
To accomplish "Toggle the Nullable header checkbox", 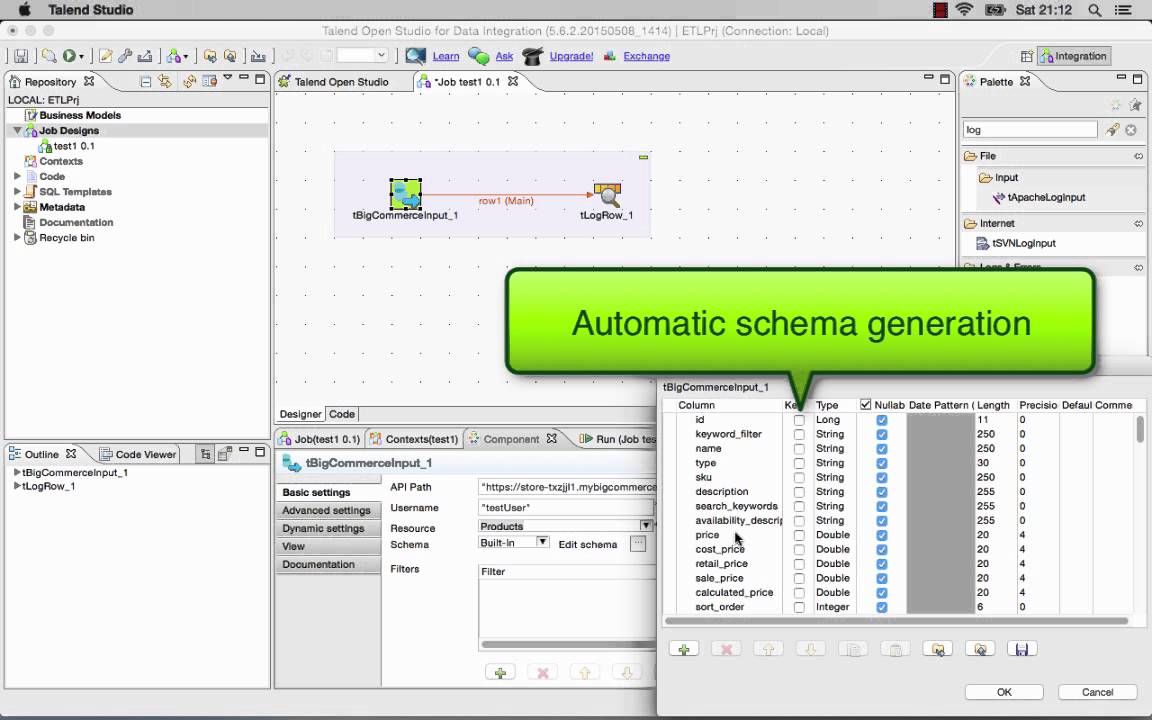I will (x=865, y=405).
